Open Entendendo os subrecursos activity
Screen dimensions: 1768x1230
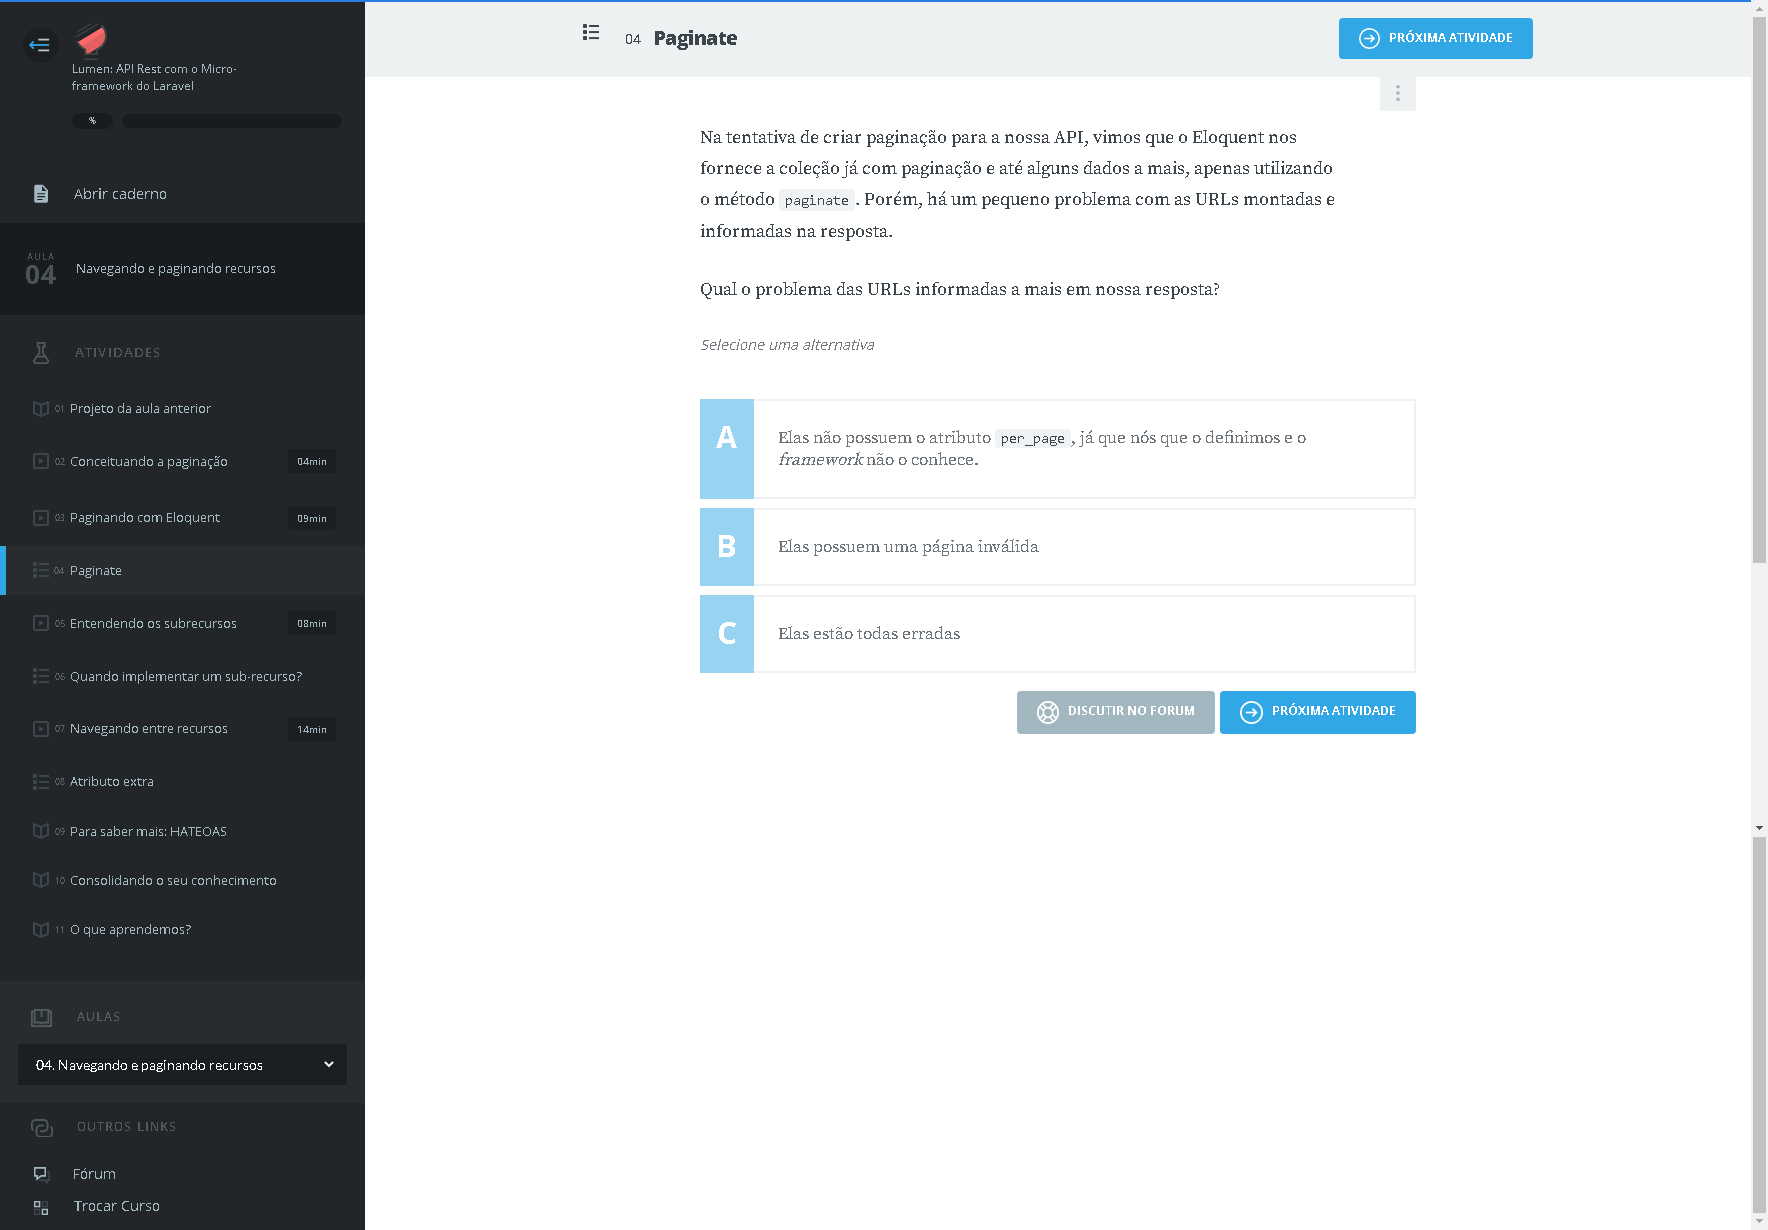153,624
